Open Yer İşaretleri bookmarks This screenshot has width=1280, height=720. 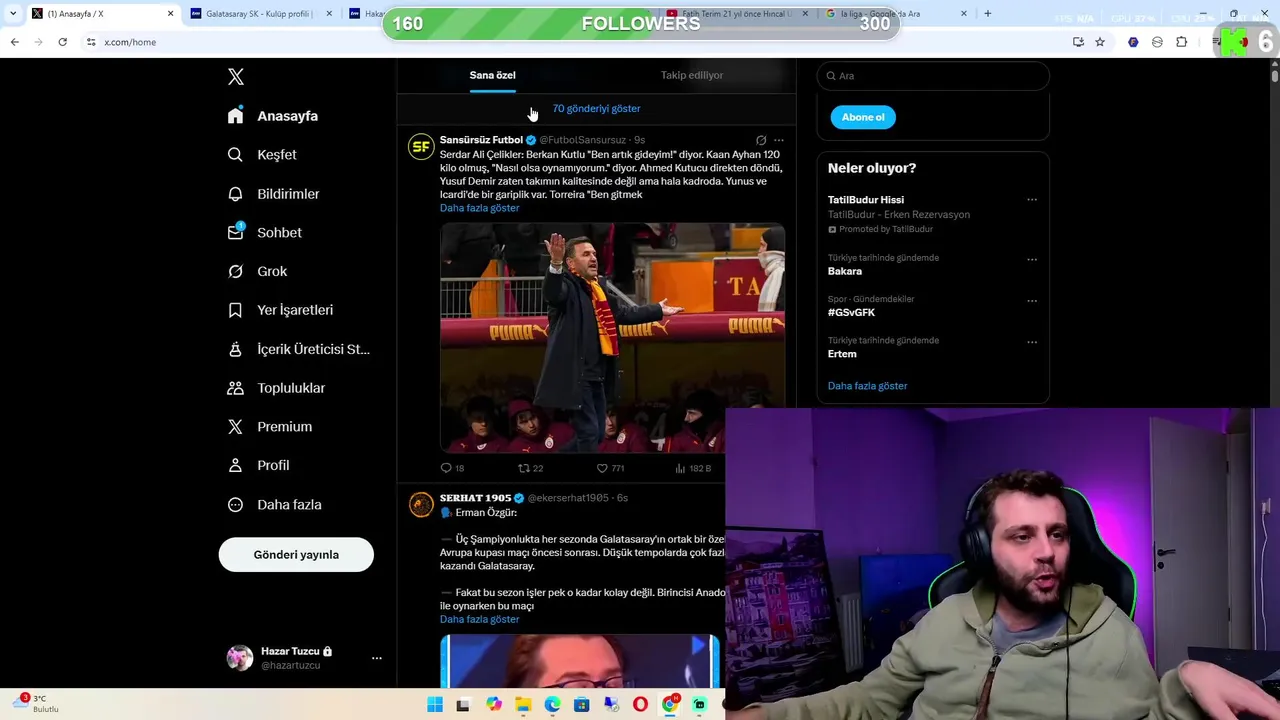(x=280, y=310)
